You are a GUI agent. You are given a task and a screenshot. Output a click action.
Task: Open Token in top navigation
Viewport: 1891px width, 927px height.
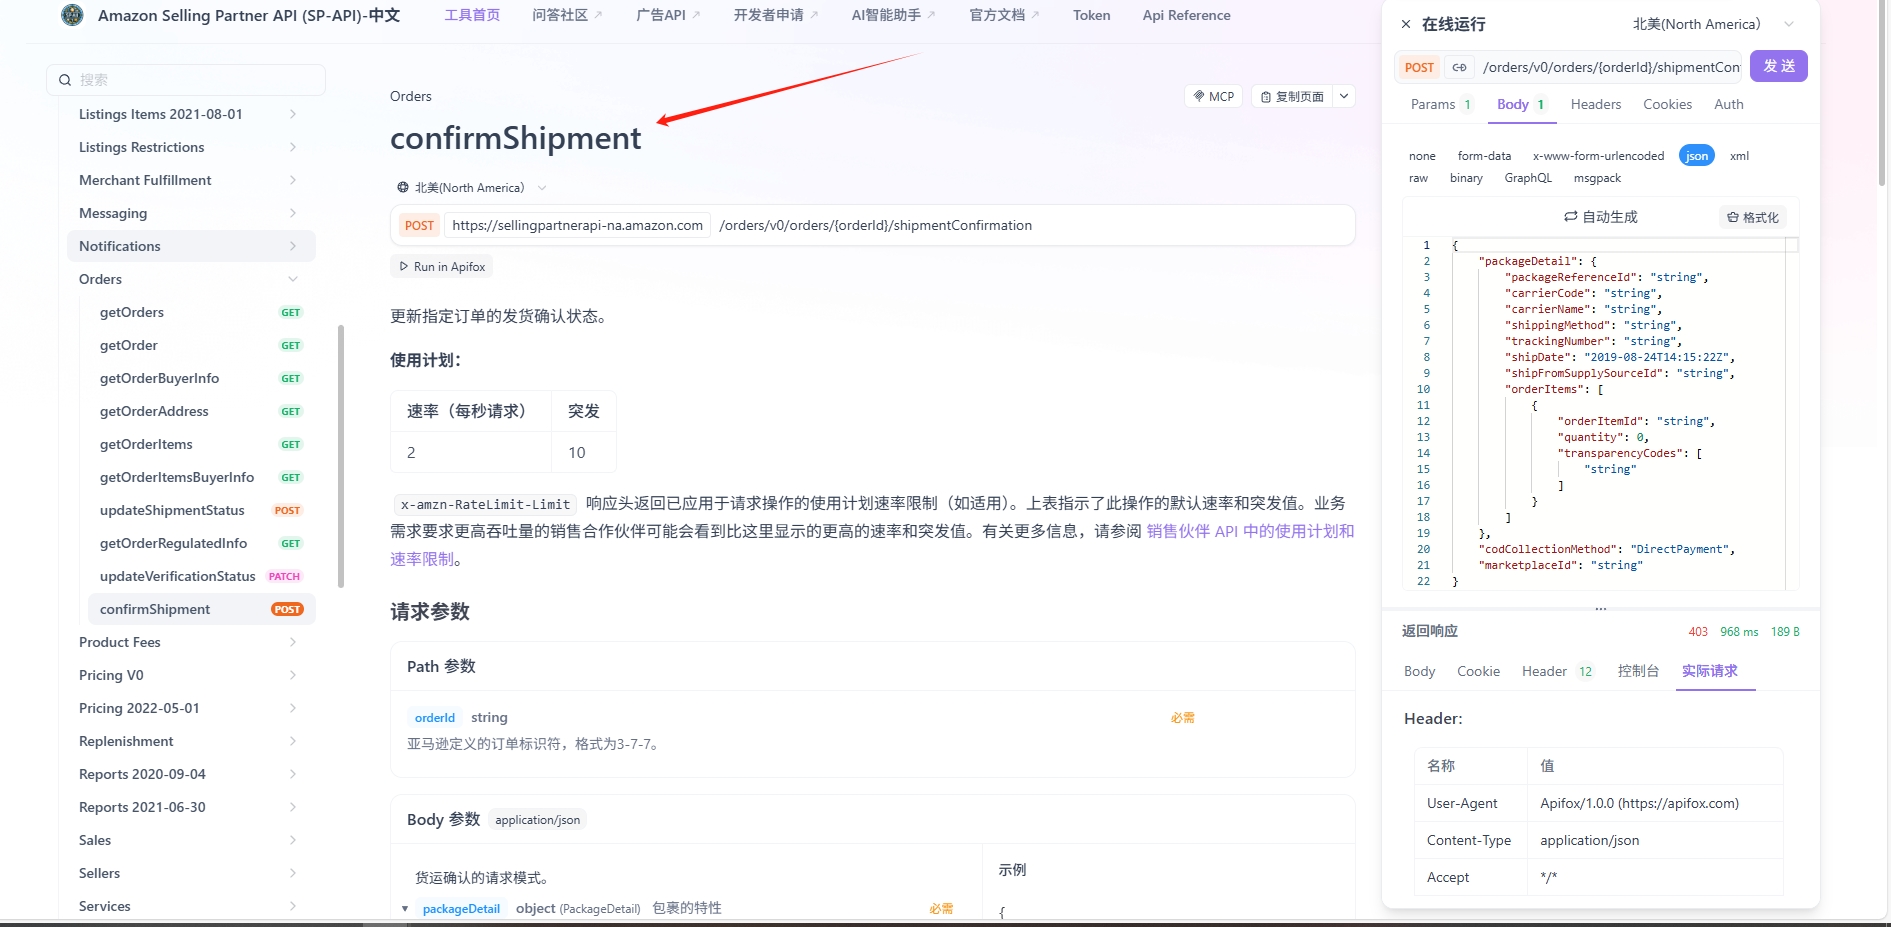1091,15
